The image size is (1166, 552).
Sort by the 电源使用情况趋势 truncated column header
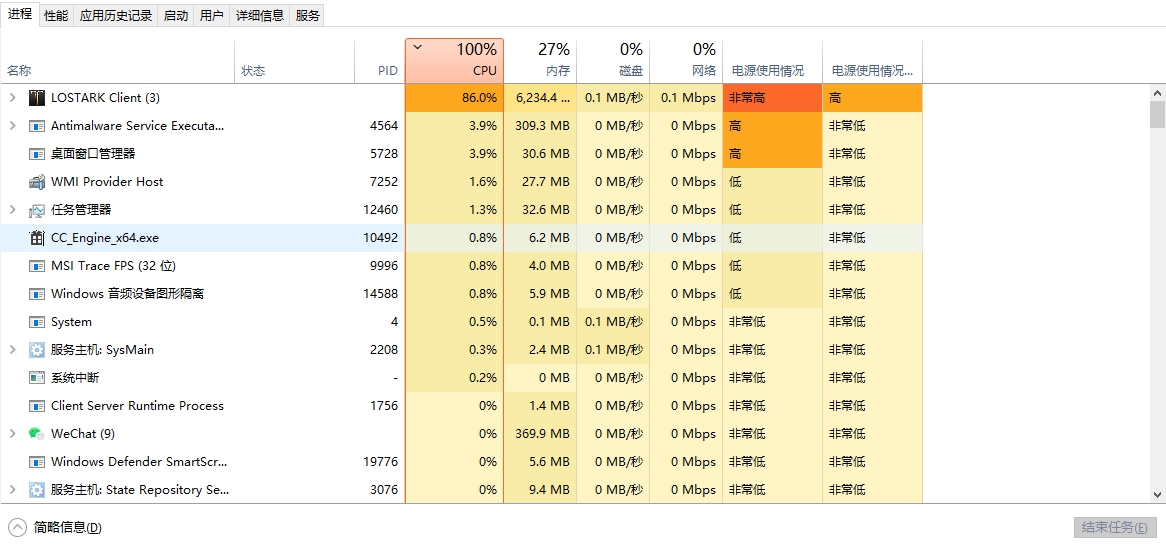[872, 60]
